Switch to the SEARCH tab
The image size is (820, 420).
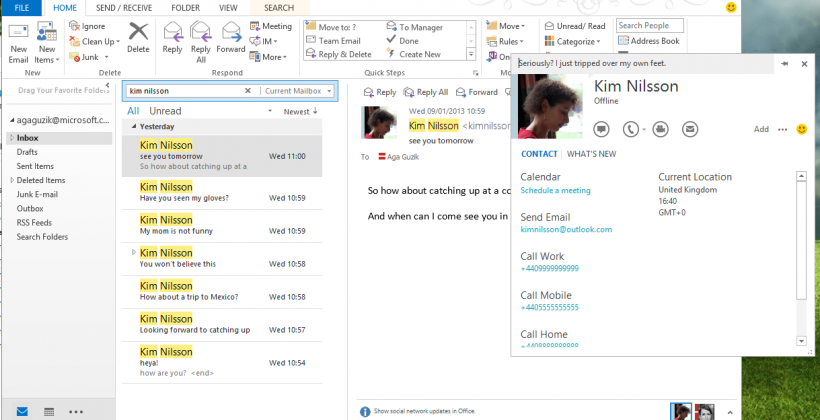click(279, 8)
